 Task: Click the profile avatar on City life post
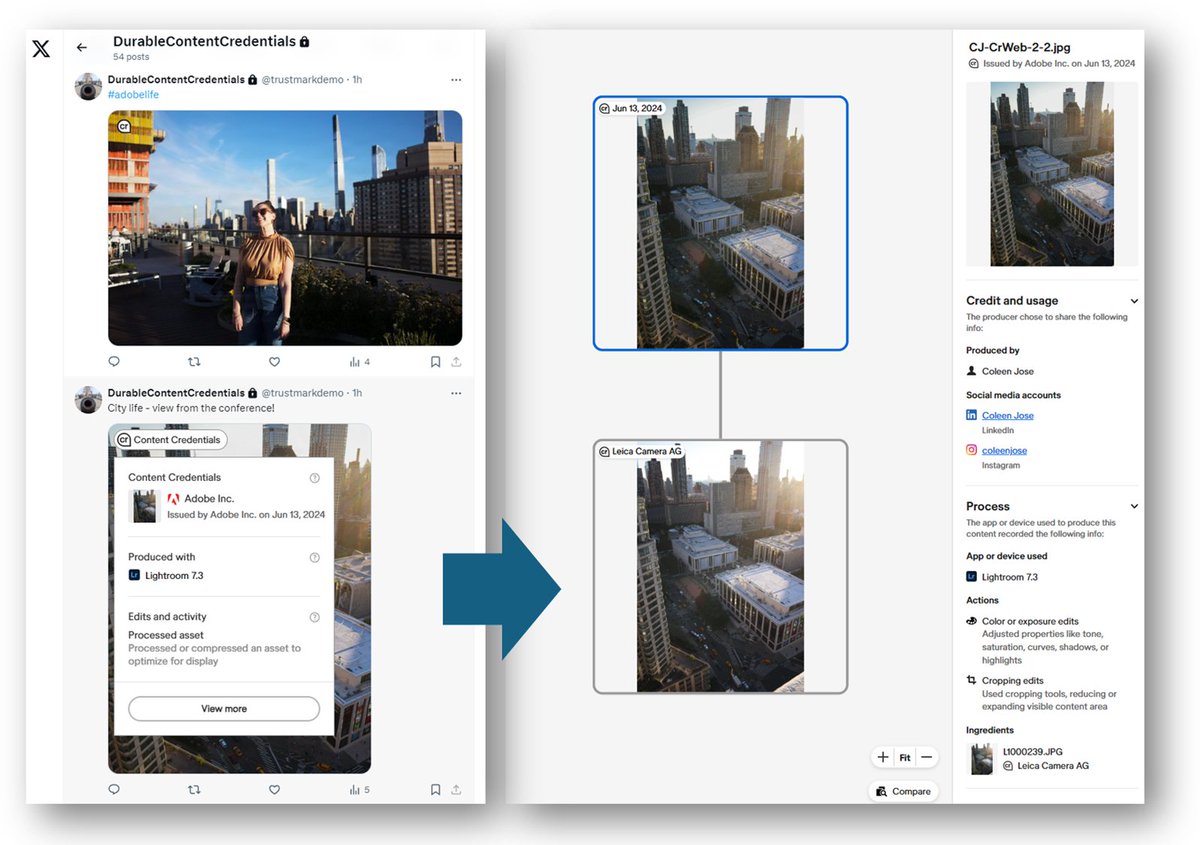(x=88, y=400)
